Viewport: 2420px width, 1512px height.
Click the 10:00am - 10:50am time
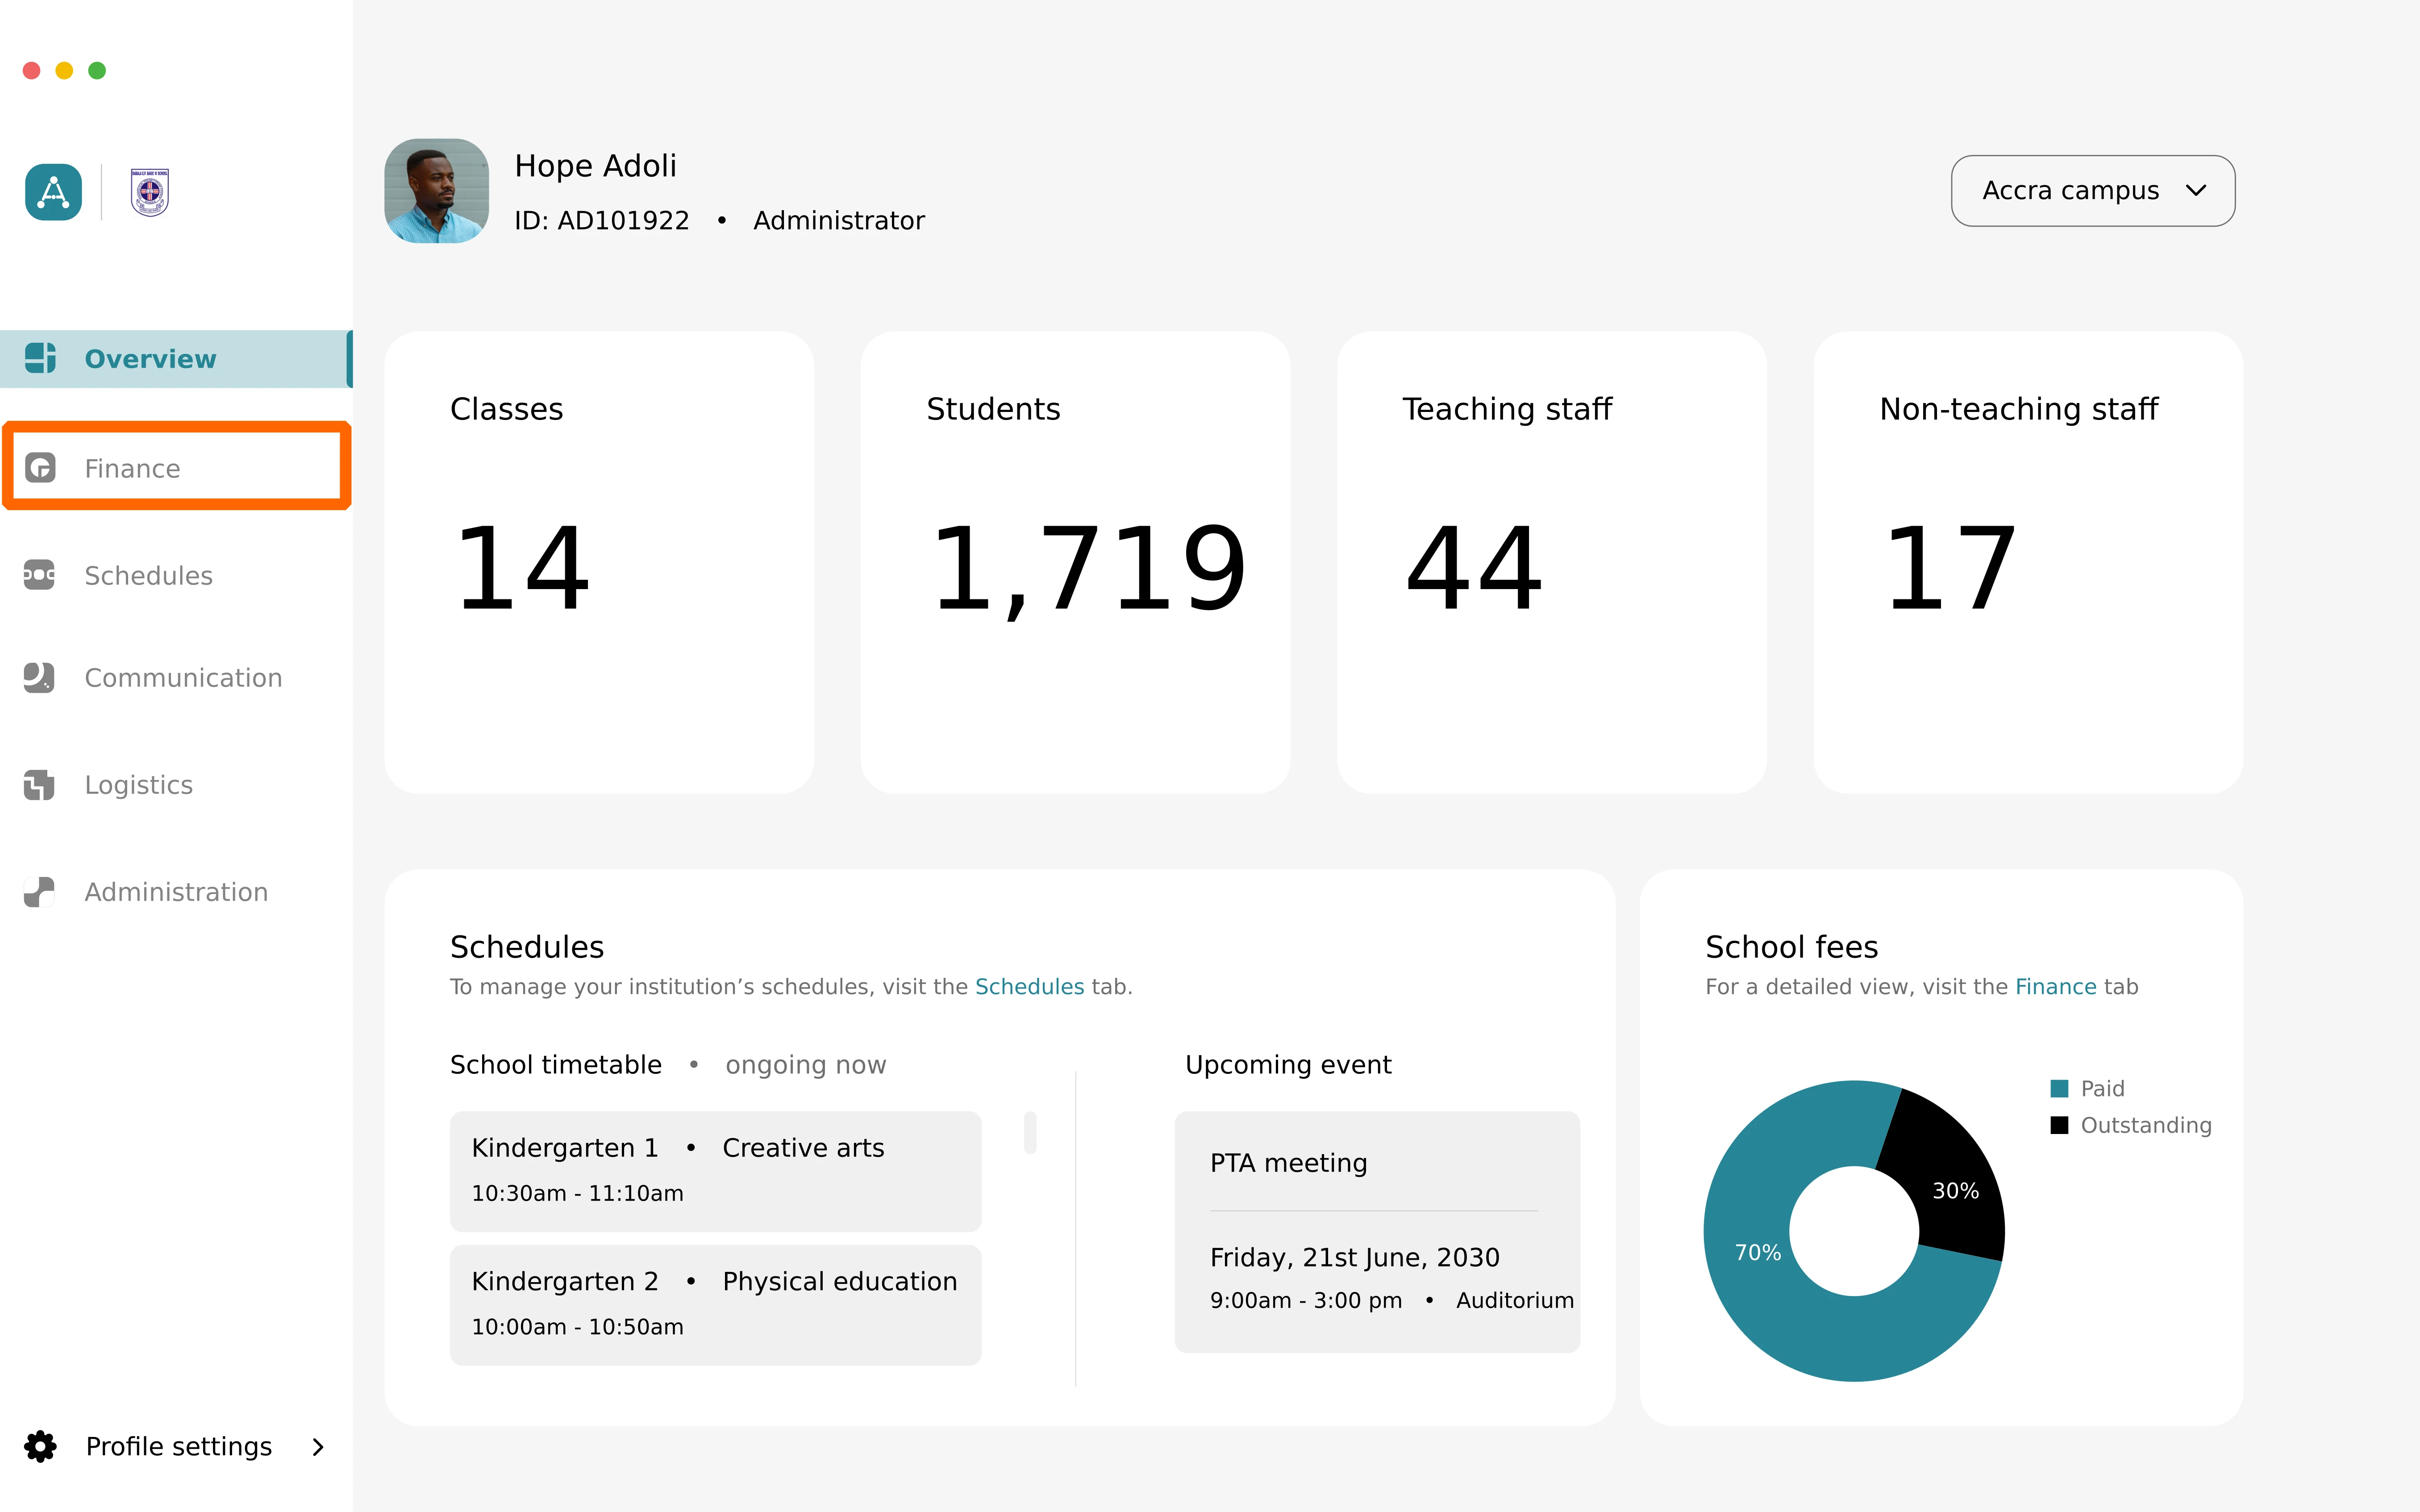578,1327
